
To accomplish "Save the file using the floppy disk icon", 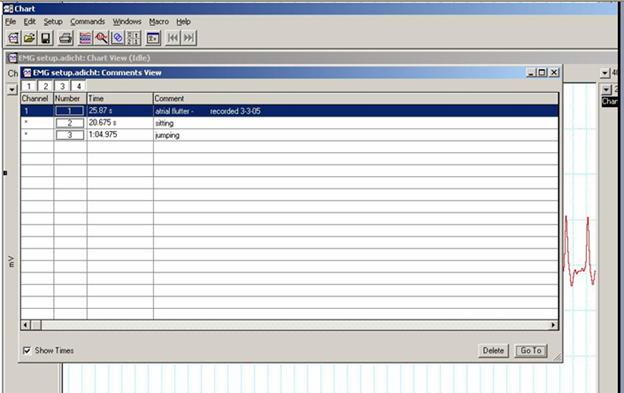I will click(x=45, y=38).
